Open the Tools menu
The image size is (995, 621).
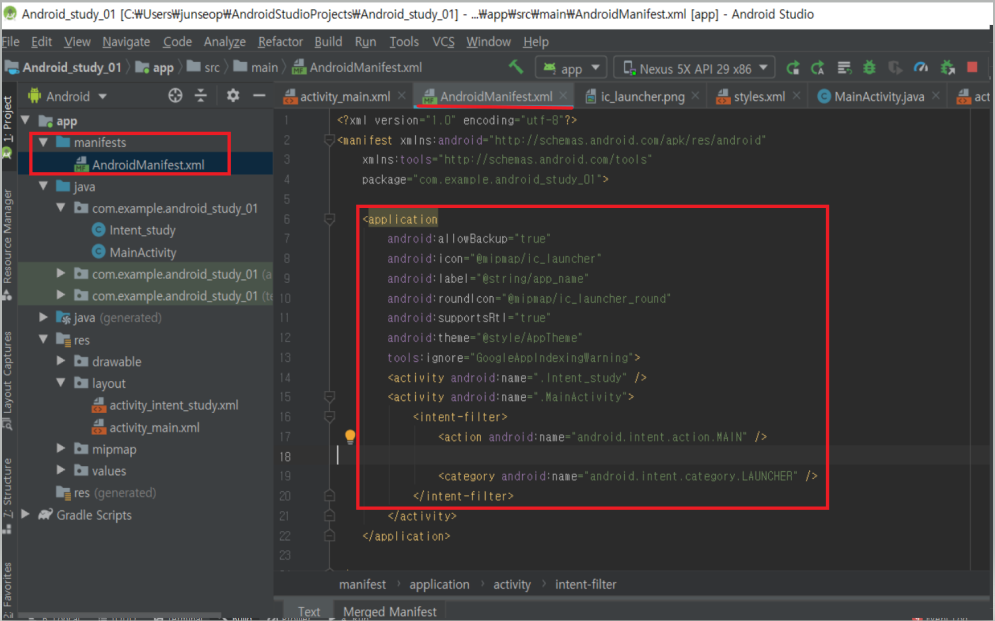pyautogui.click(x=404, y=42)
